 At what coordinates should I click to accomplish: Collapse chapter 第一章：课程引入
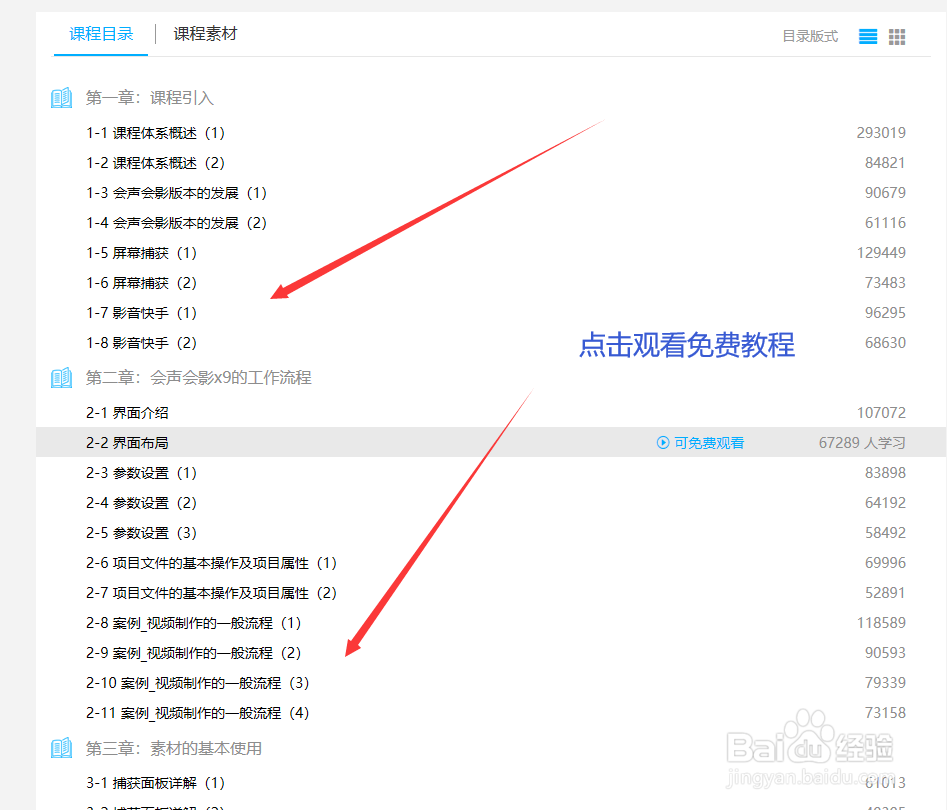pyautogui.click(x=150, y=98)
